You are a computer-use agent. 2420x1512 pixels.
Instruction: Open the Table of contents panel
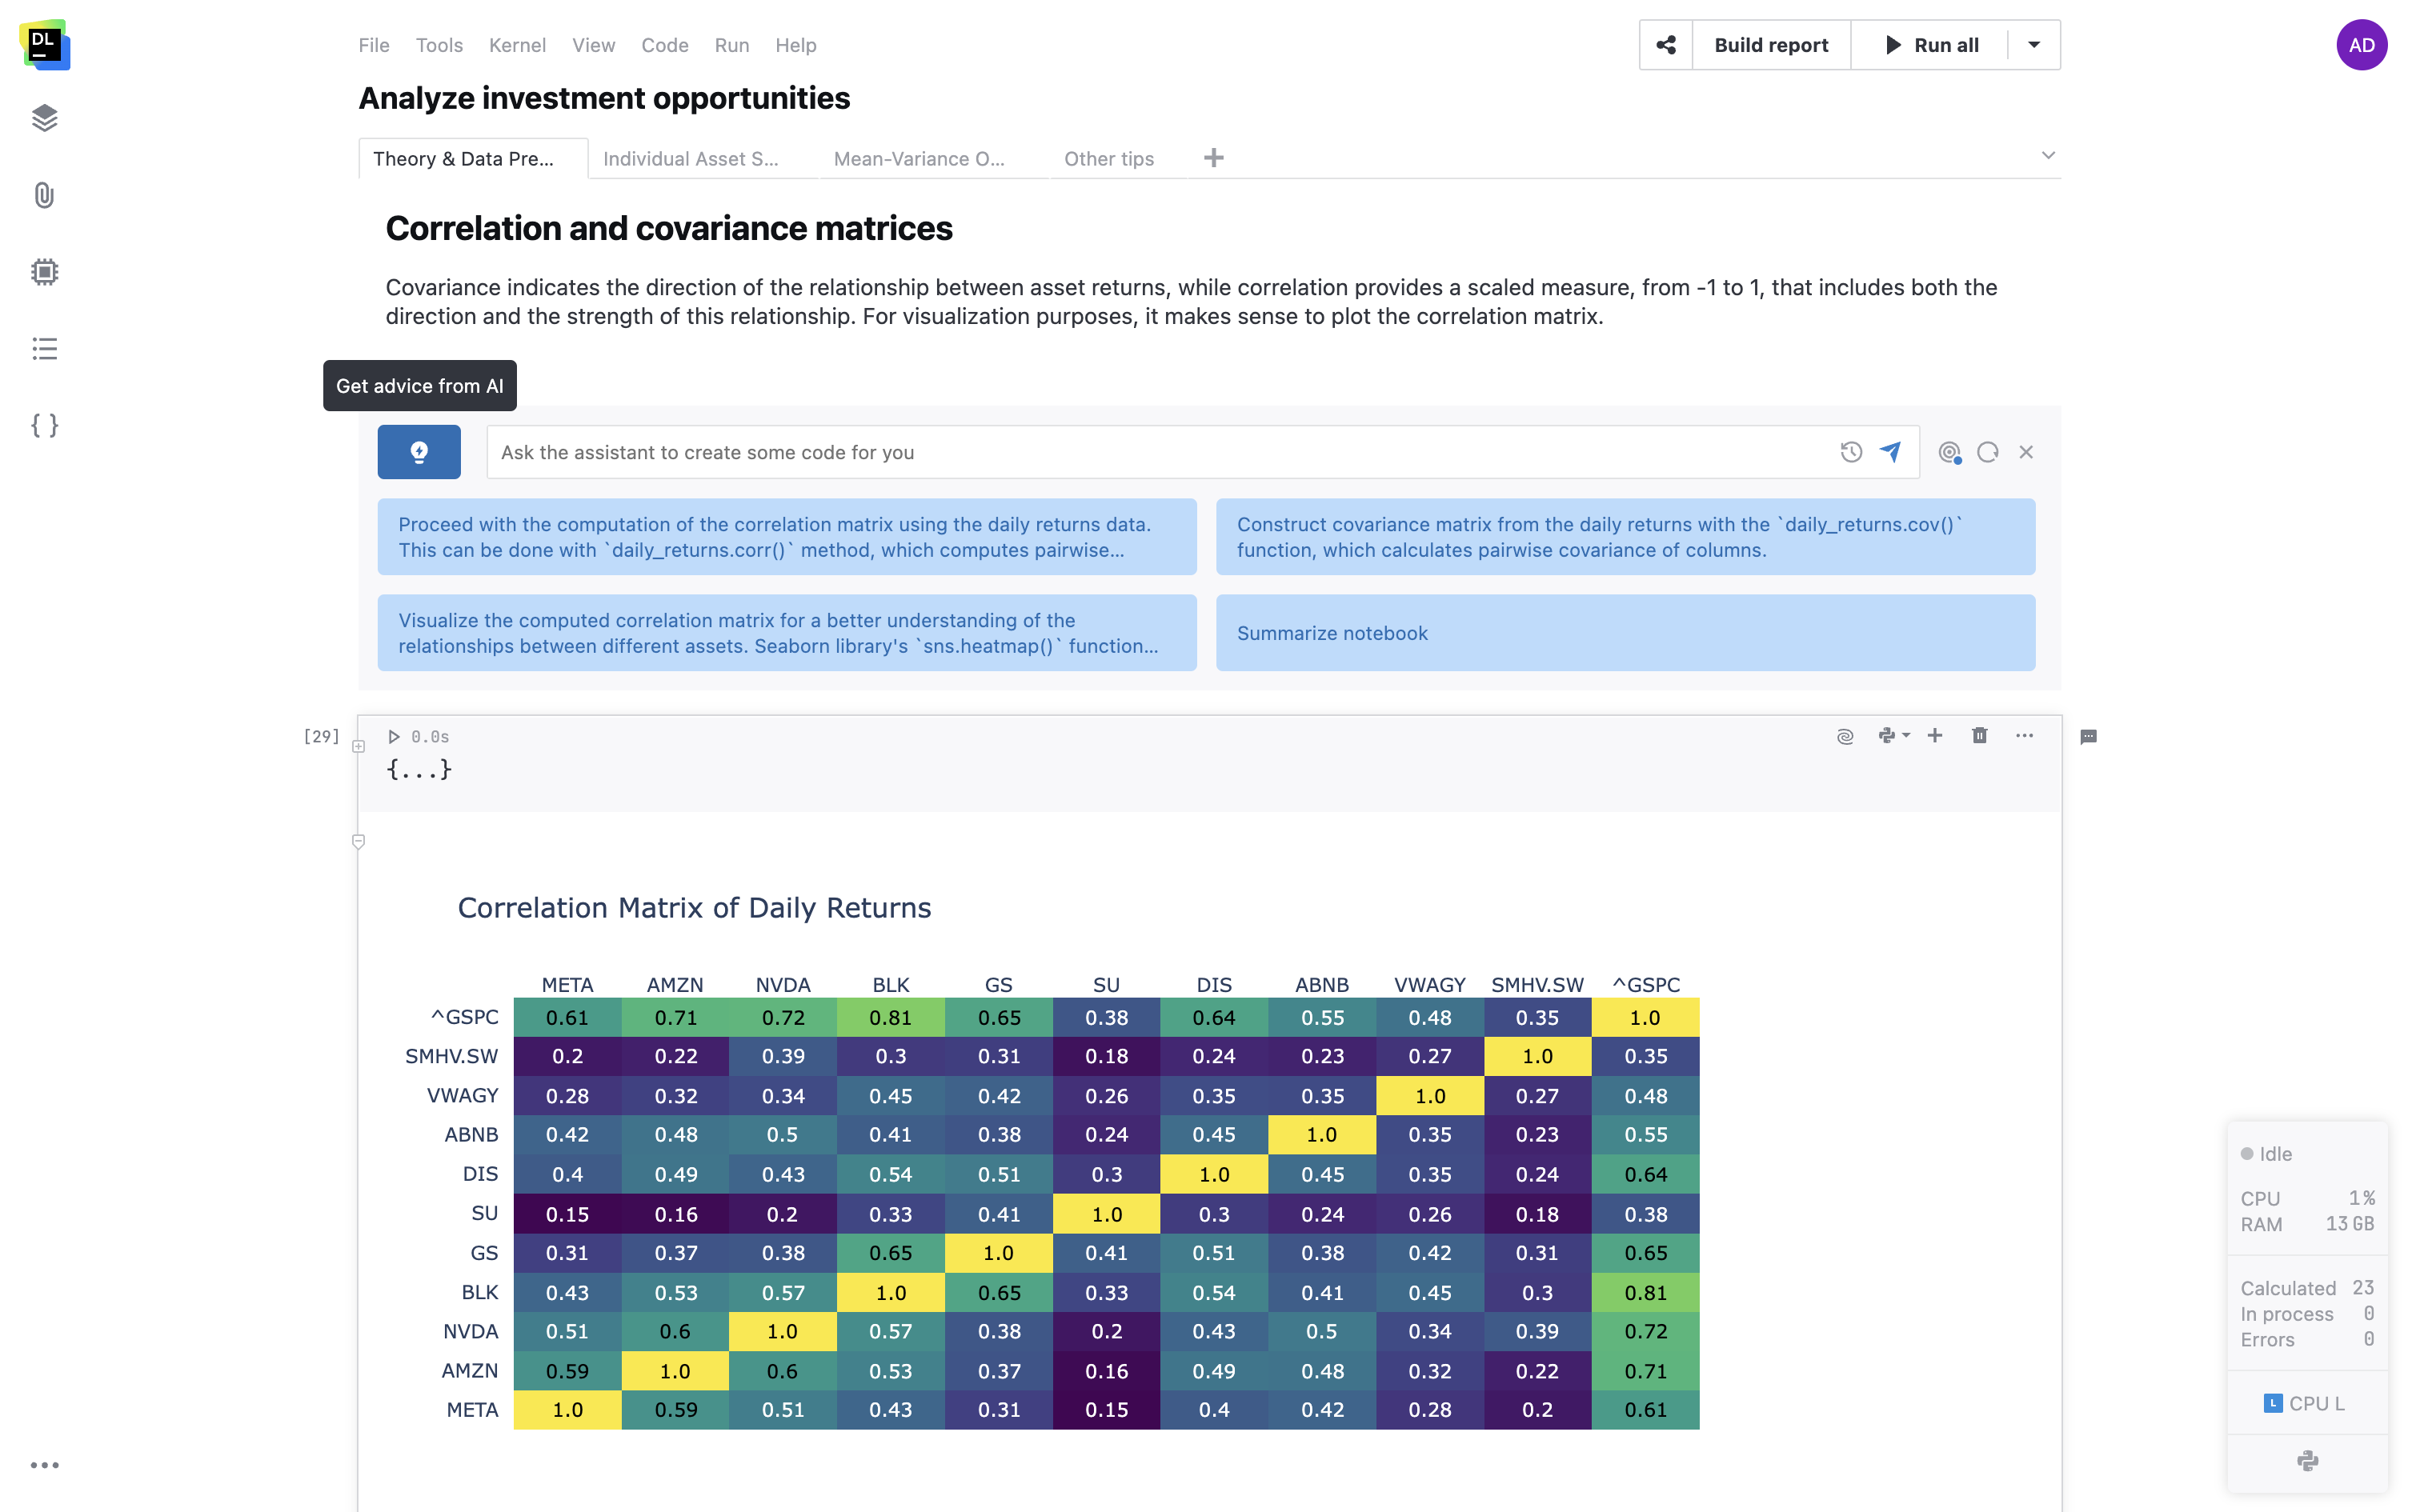point(44,349)
